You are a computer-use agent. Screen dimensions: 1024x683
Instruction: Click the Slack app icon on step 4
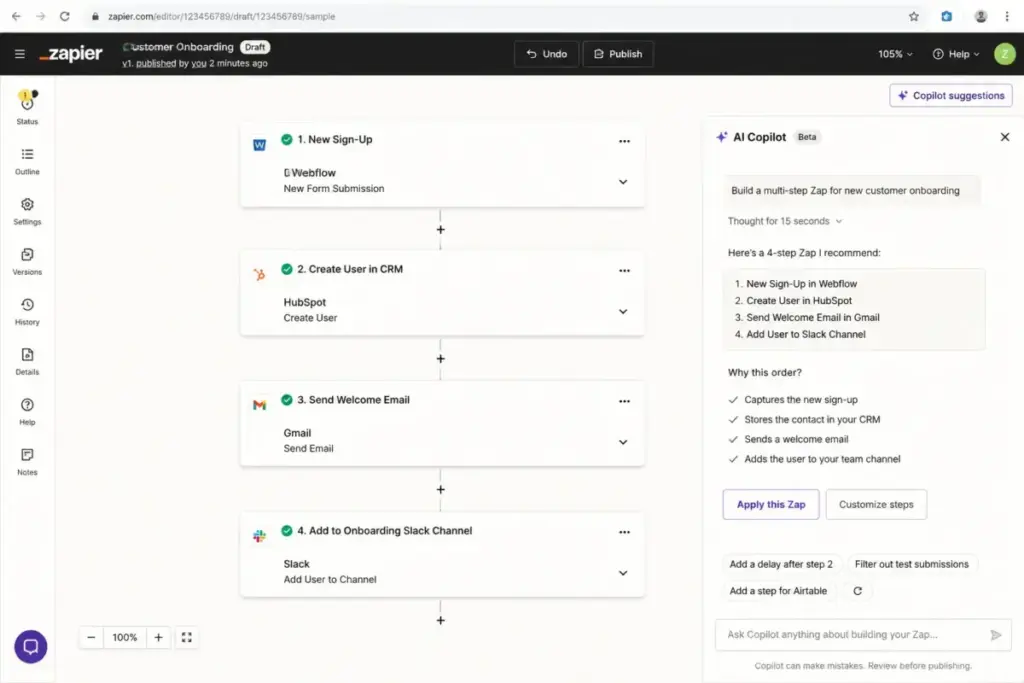coord(259,536)
